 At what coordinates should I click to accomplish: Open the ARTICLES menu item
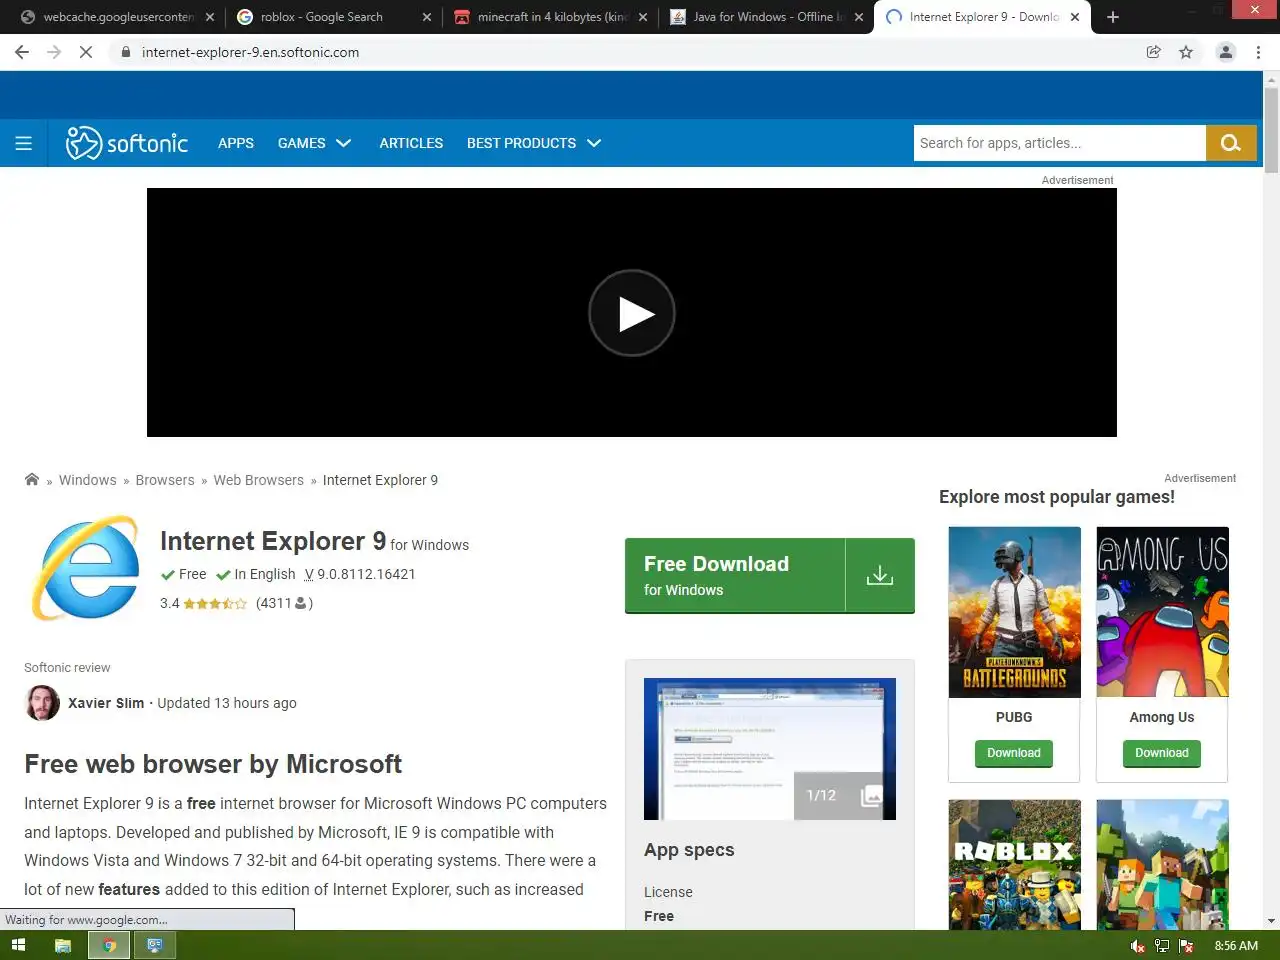click(x=411, y=143)
